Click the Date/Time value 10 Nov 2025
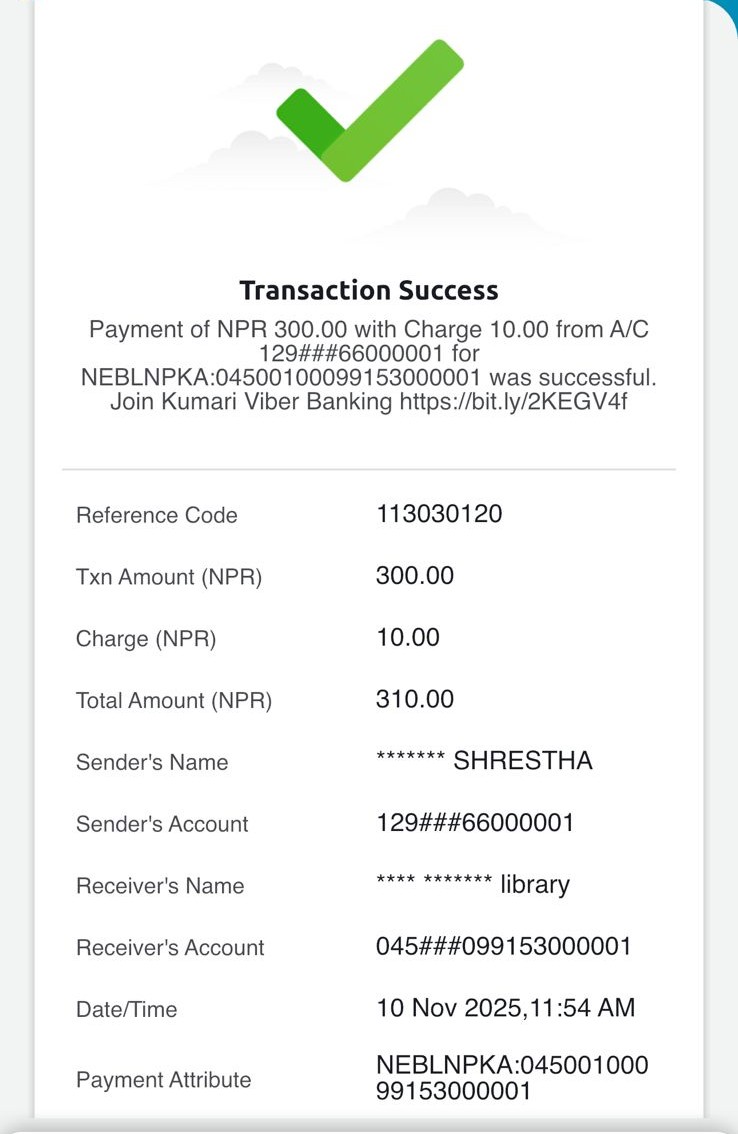The image size is (738, 1134). [x=505, y=1008]
